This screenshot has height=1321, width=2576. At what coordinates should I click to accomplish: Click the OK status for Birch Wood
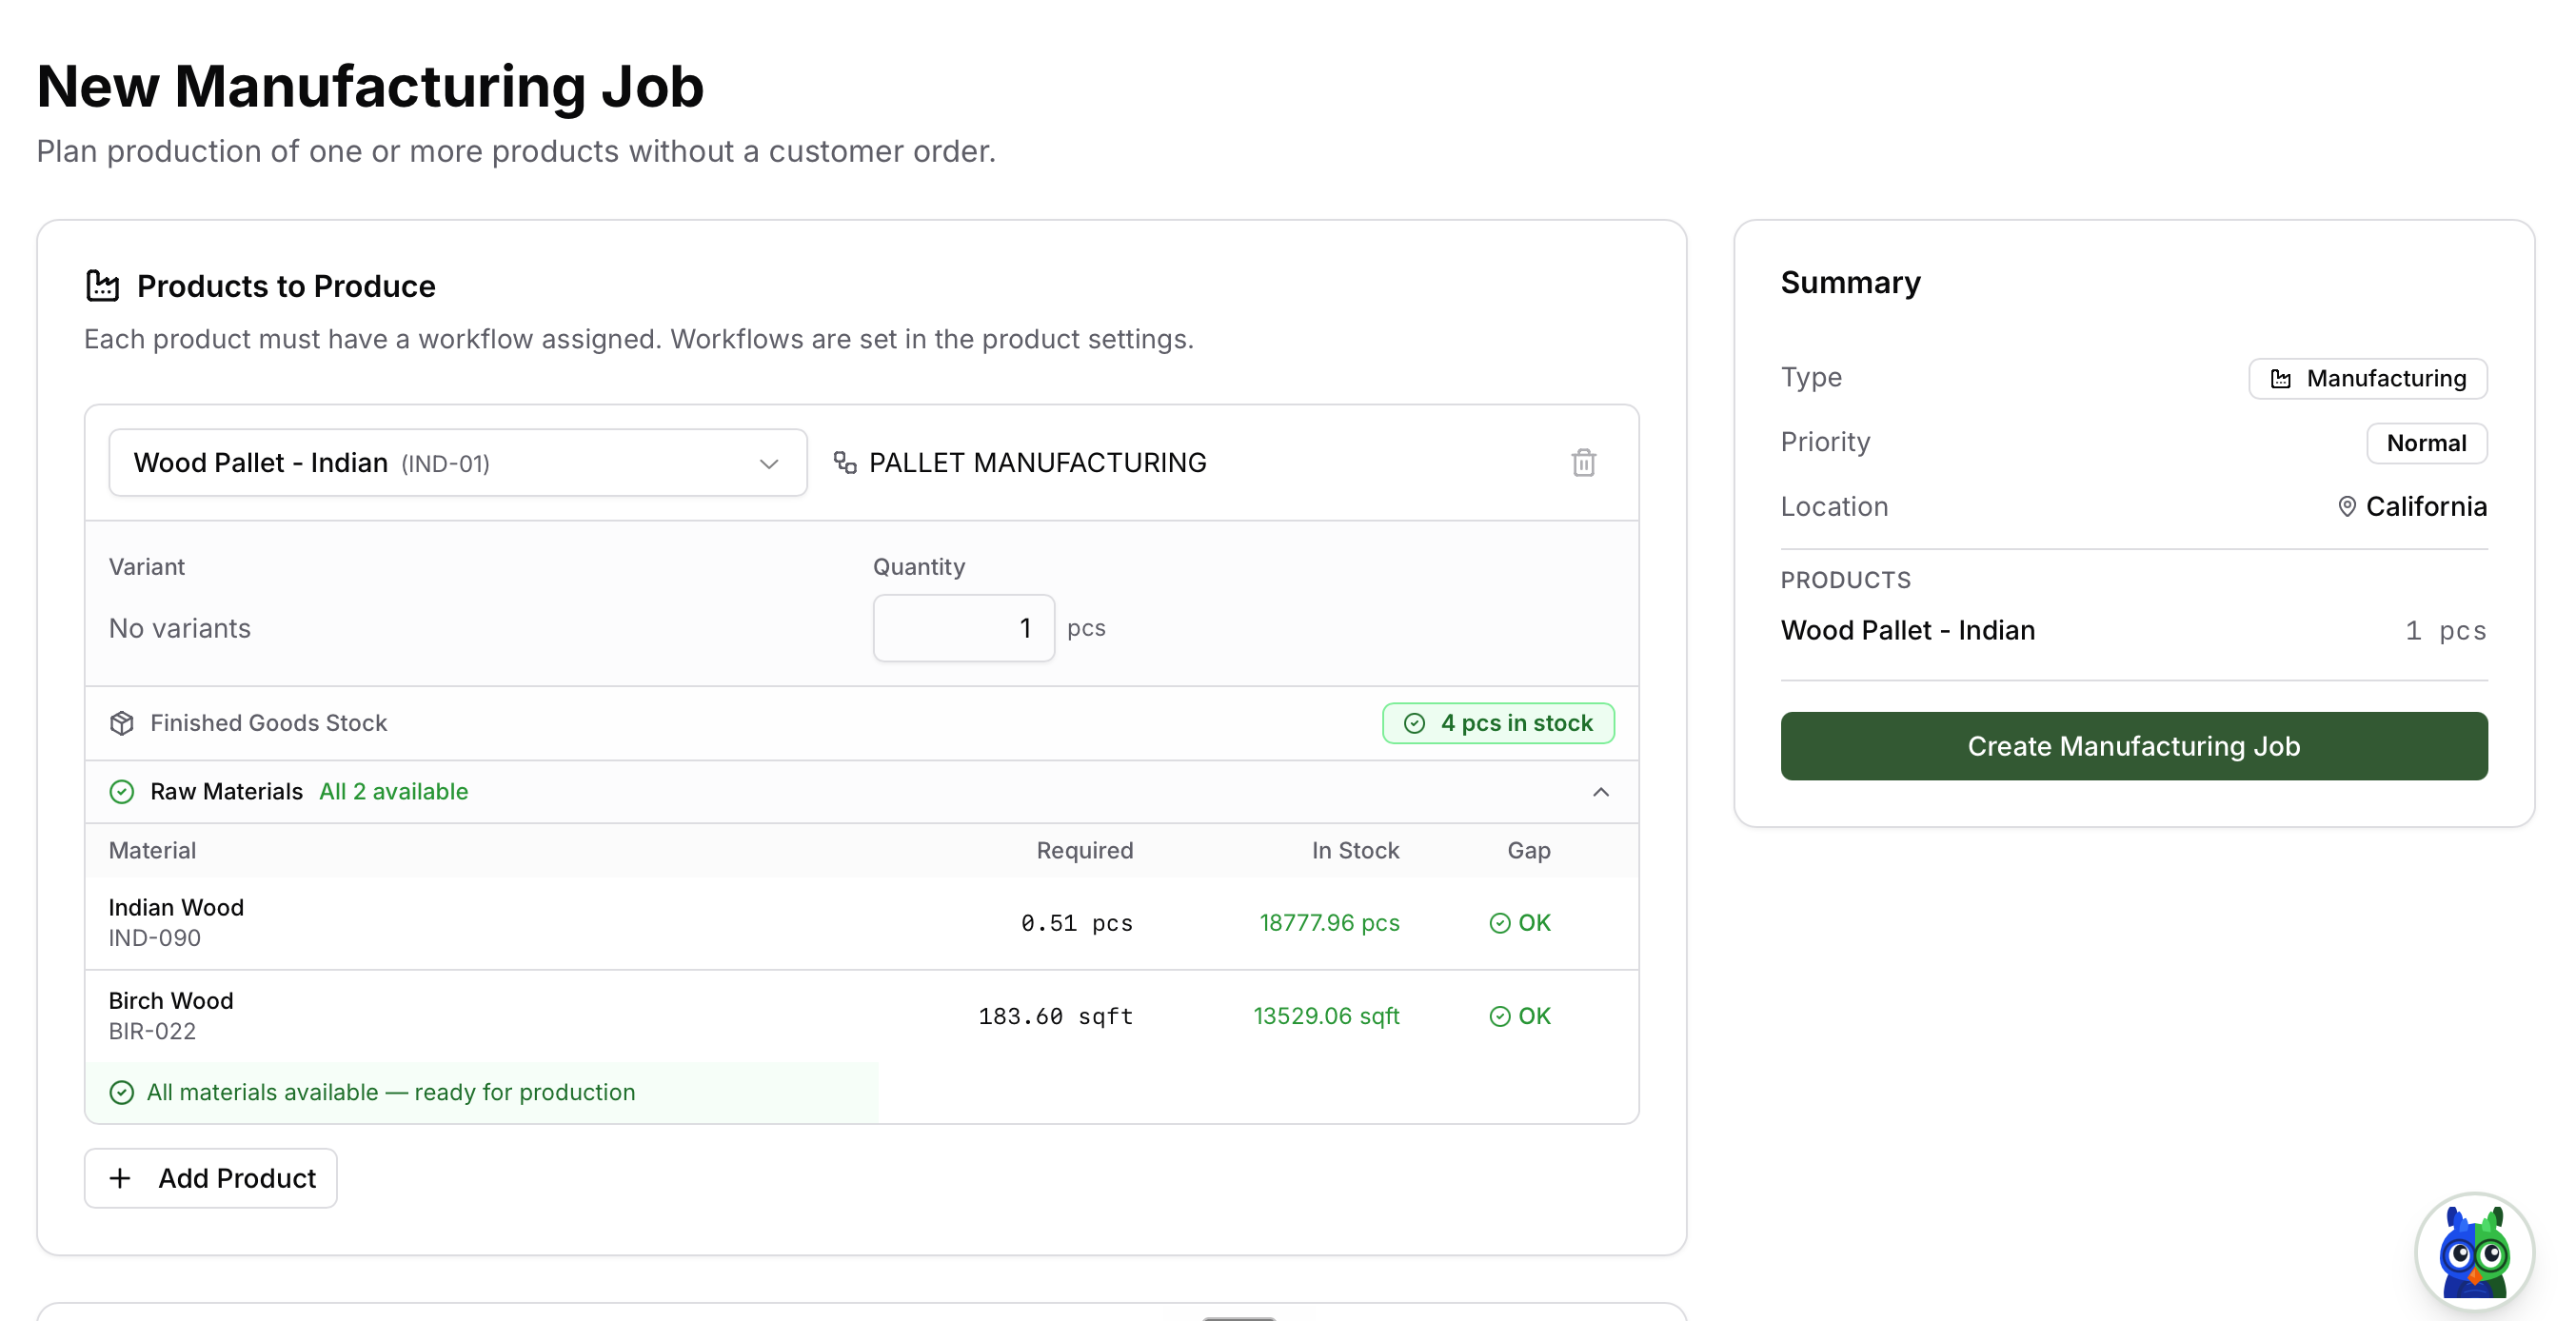click(x=1520, y=1016)
